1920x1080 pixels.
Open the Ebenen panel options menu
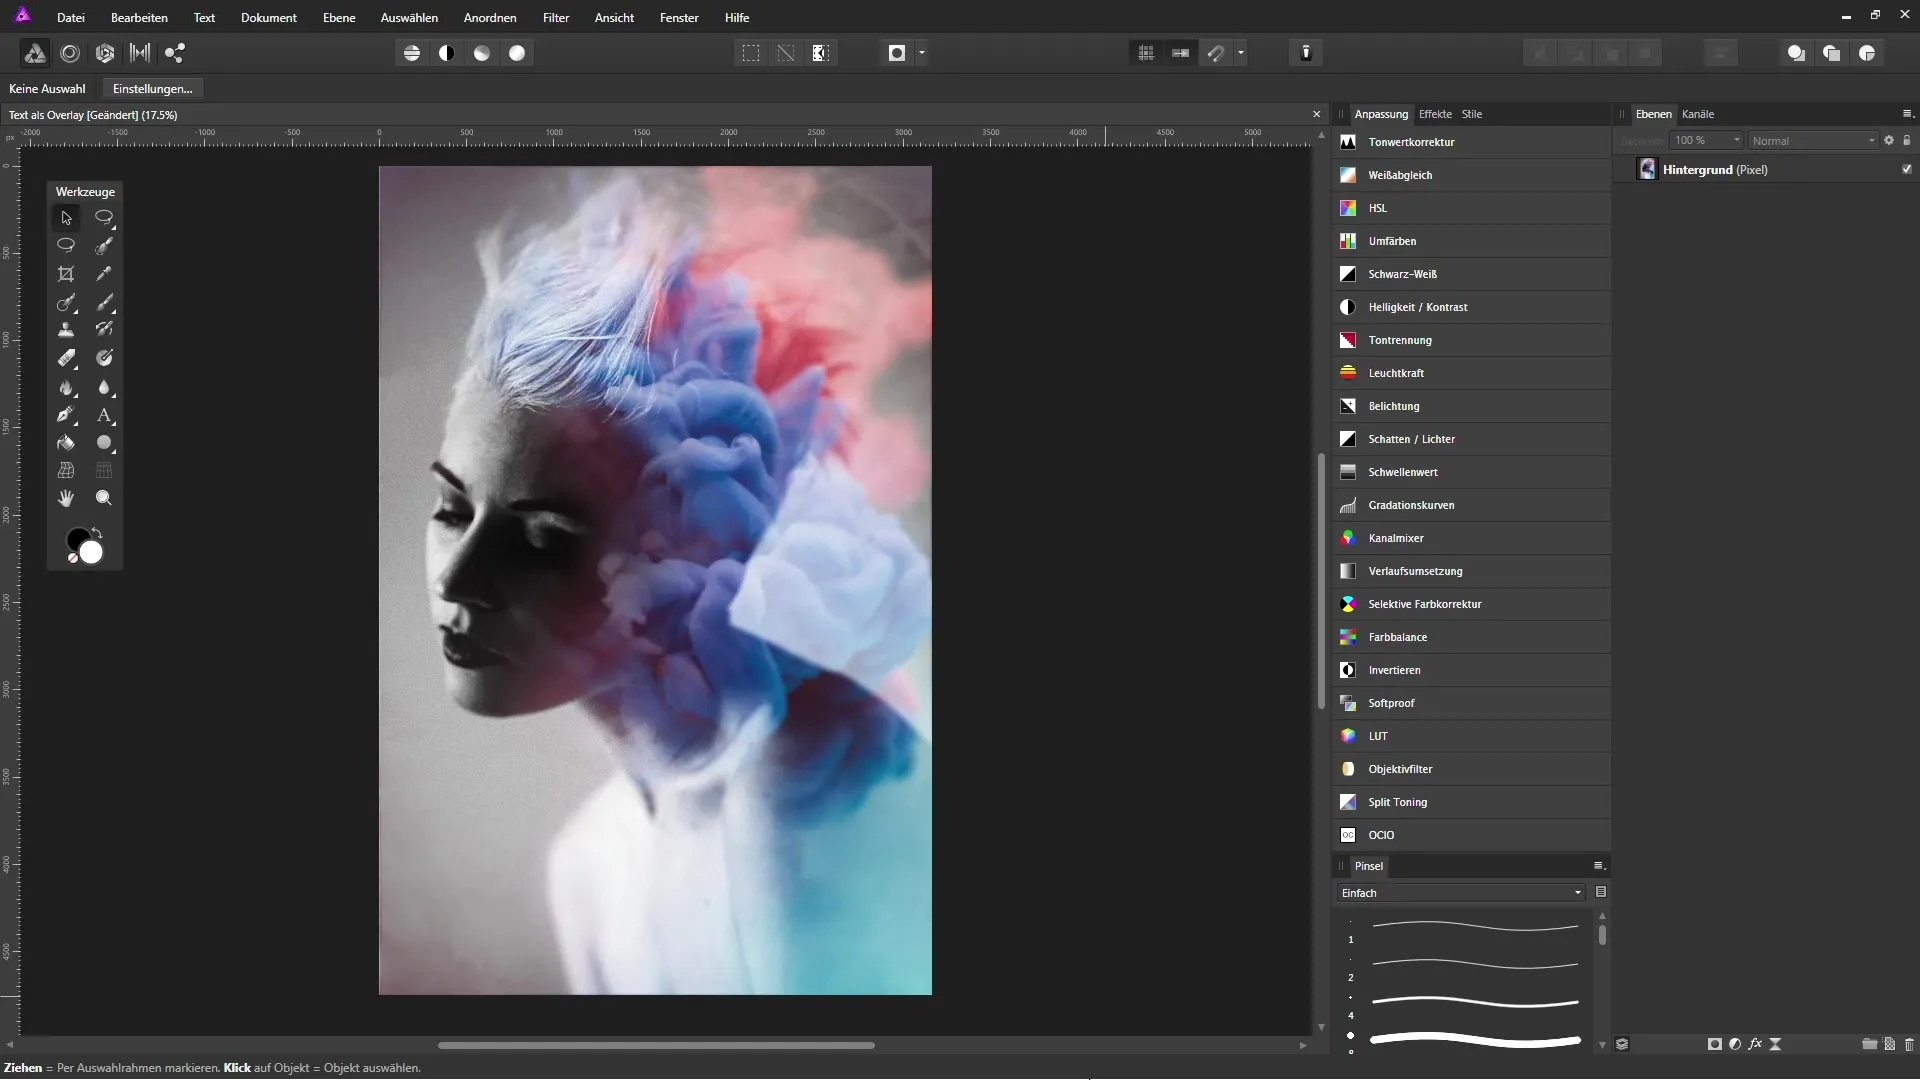click(1907, 114)
